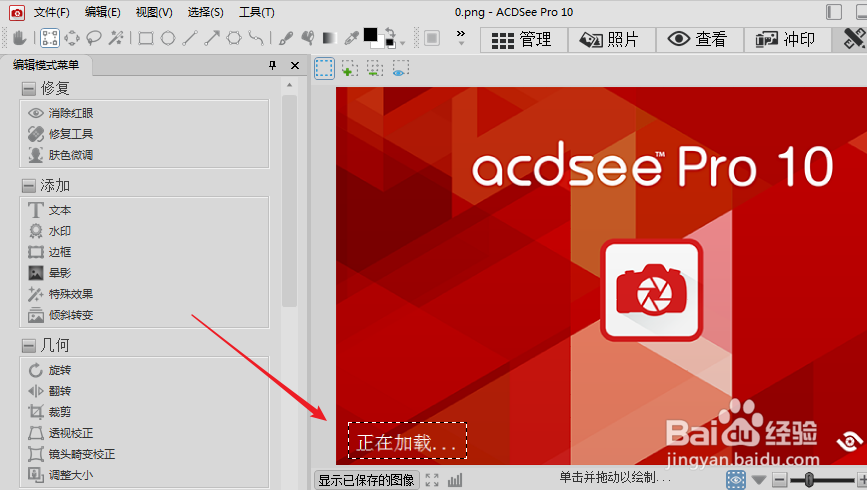Open 修复工具

click(x=60, y=134)
